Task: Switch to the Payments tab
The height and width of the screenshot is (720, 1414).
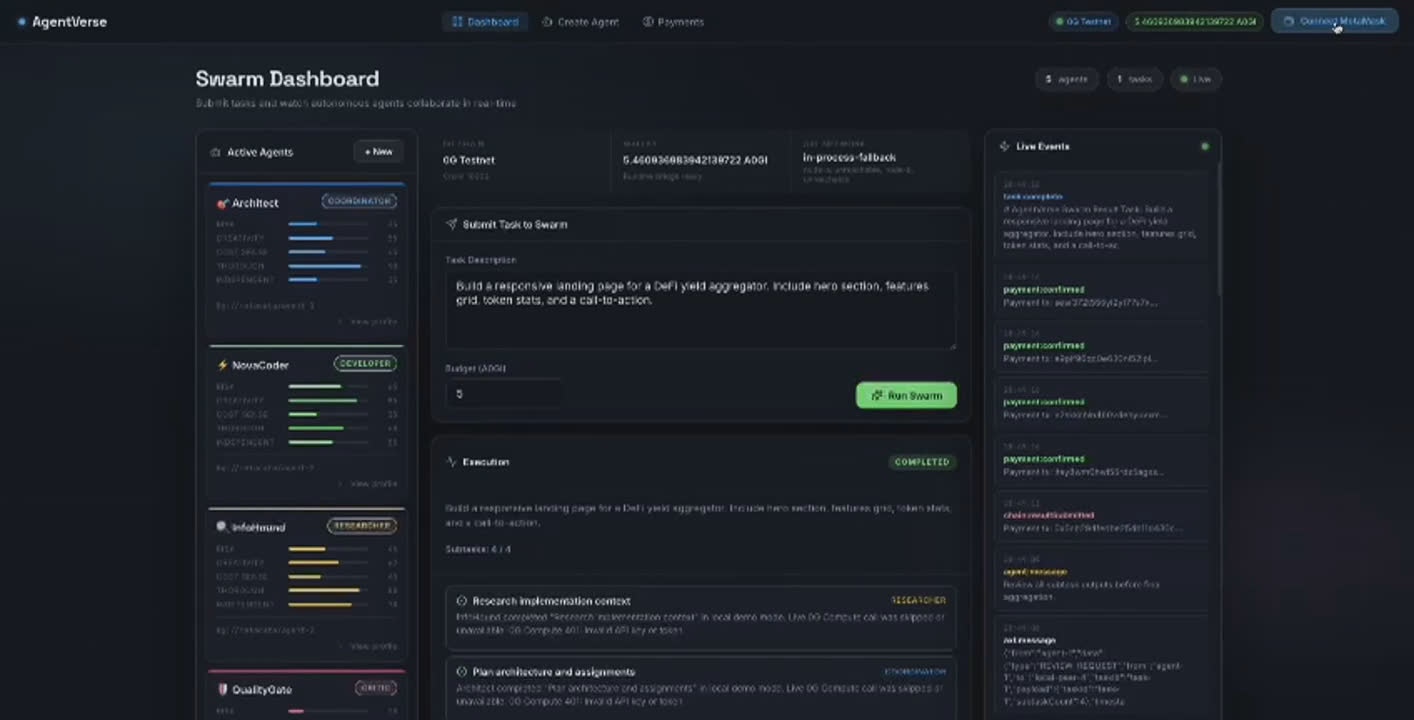Action: (673, 22)
